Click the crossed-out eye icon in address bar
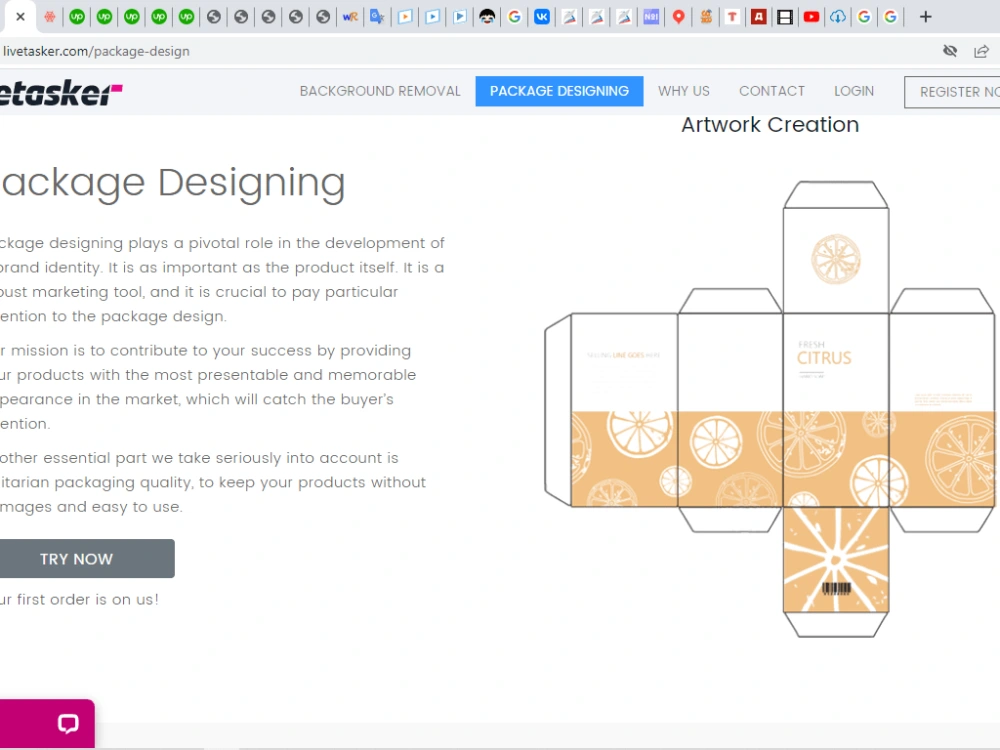Viewport: 1000px width, 750px height. coord(950,51)
